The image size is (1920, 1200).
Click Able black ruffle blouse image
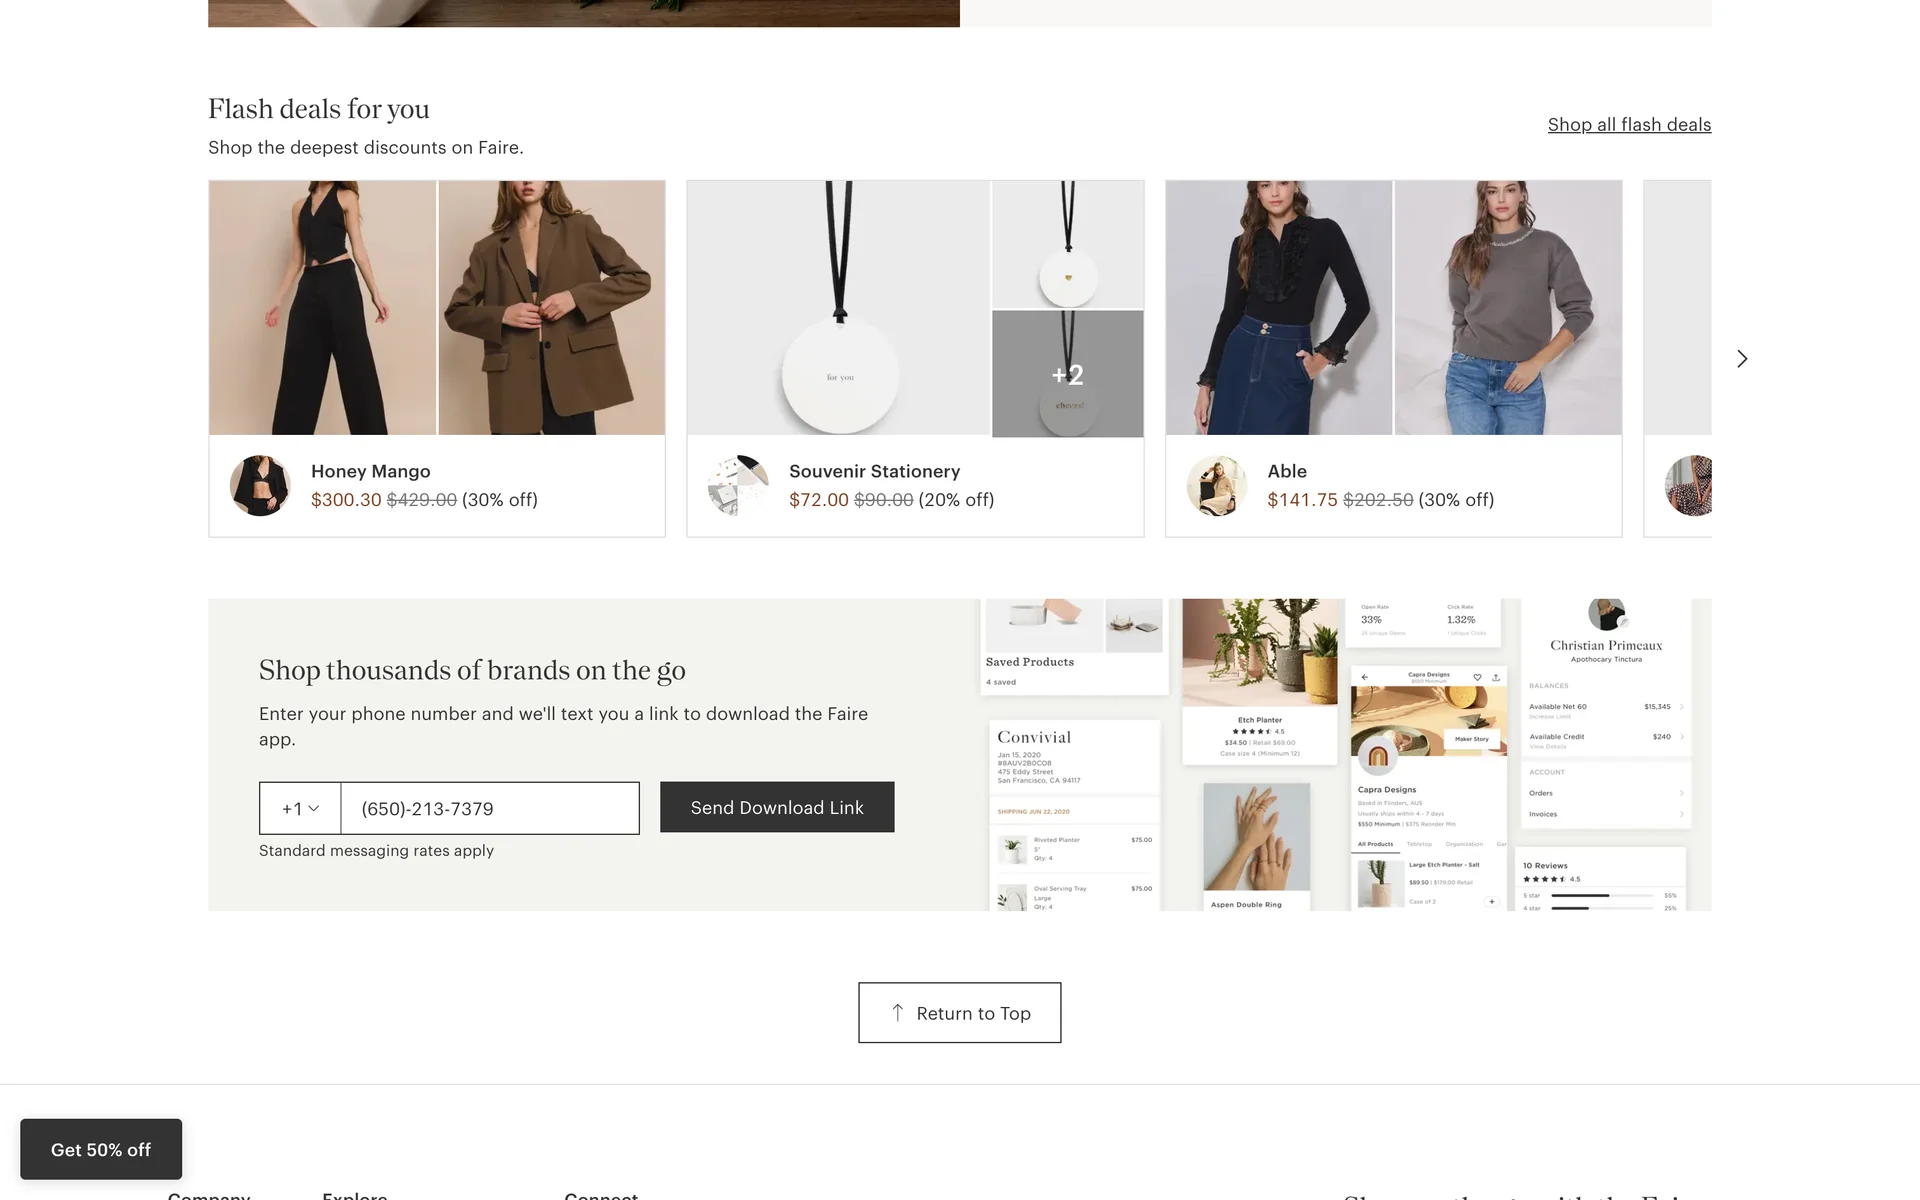pos(1279,308)
